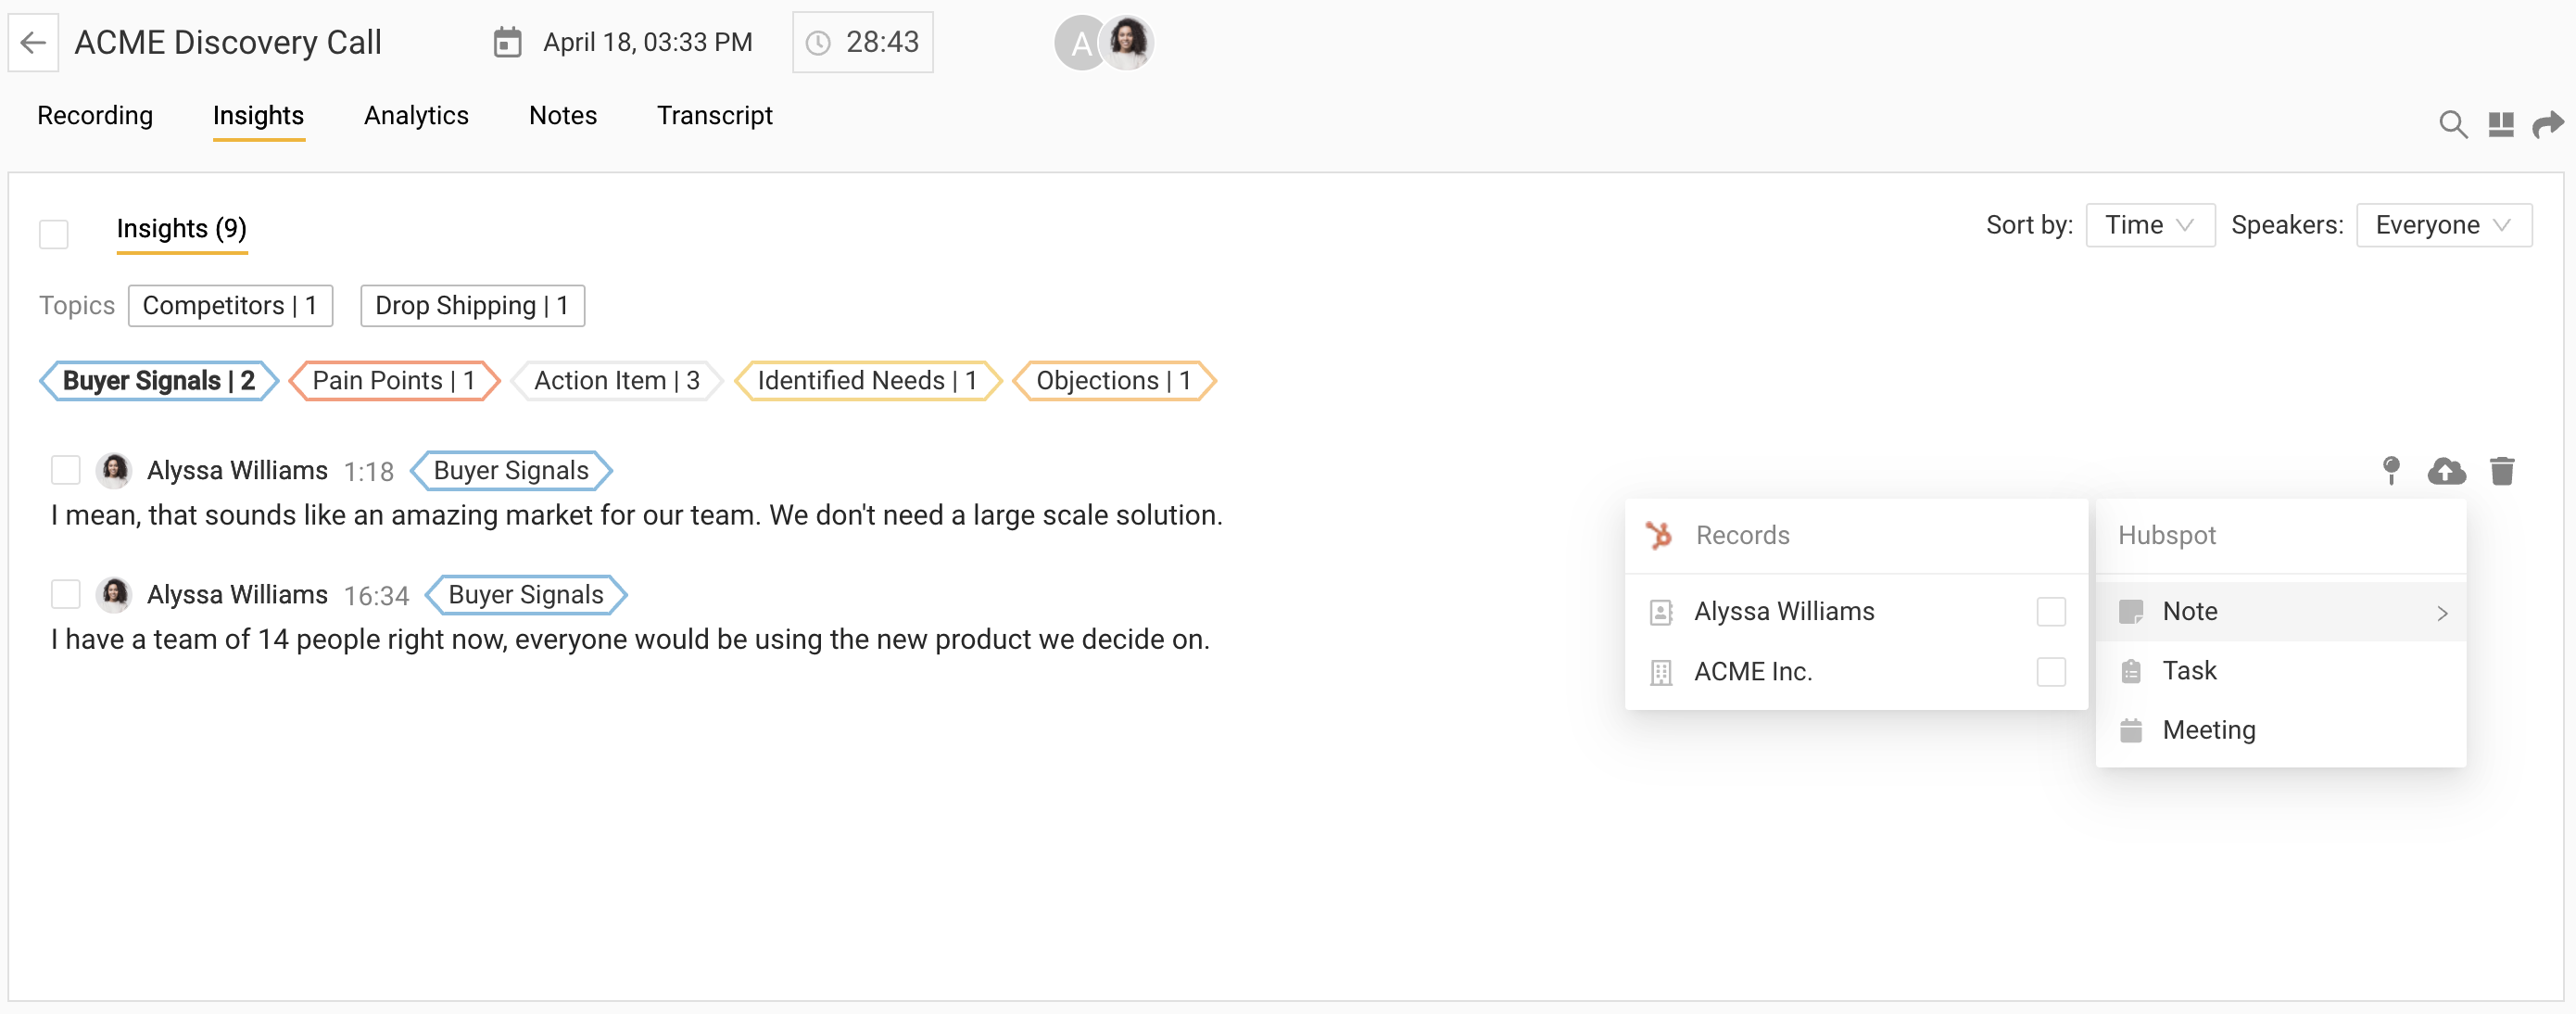Select the Objections orange tag filter

click(x=1113, y=380)
